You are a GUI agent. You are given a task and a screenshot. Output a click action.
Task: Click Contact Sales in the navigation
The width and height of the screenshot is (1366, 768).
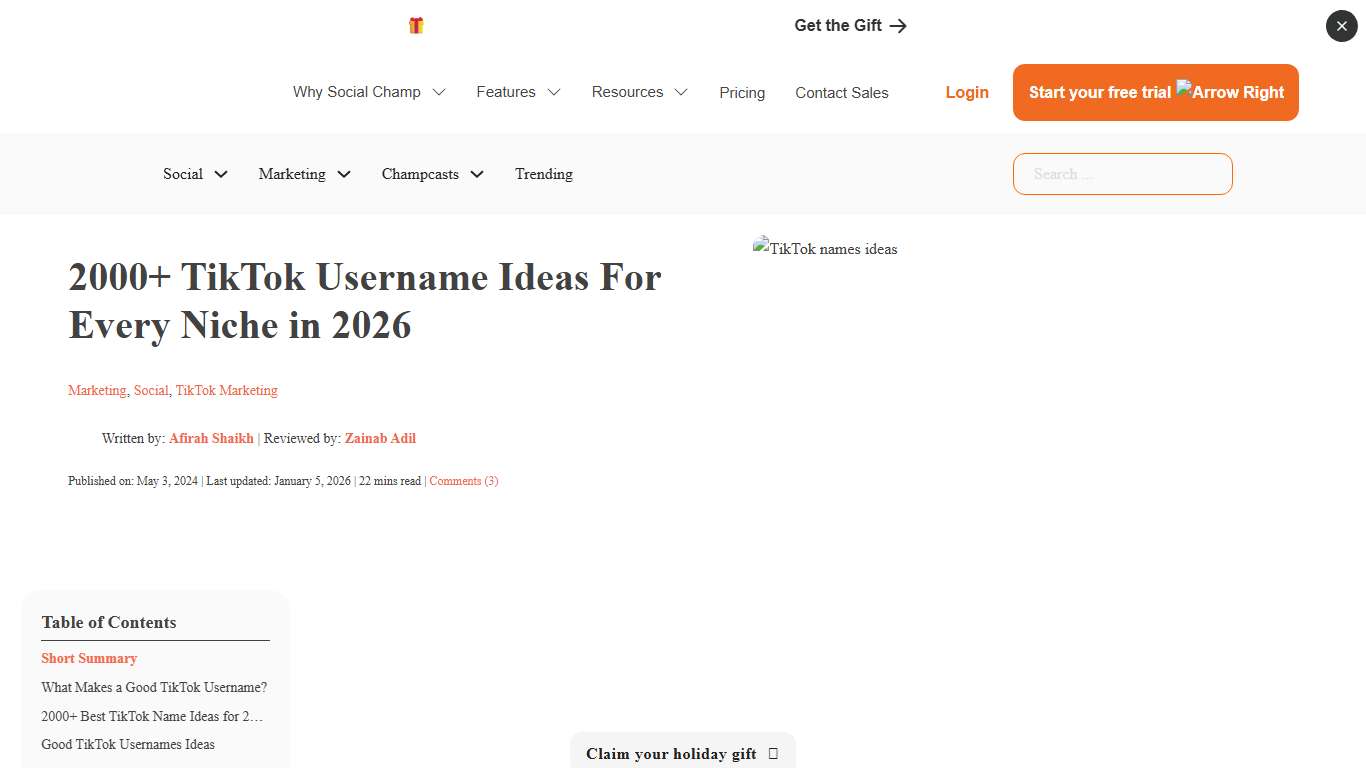pyautogui.click(x=841, y=93)
